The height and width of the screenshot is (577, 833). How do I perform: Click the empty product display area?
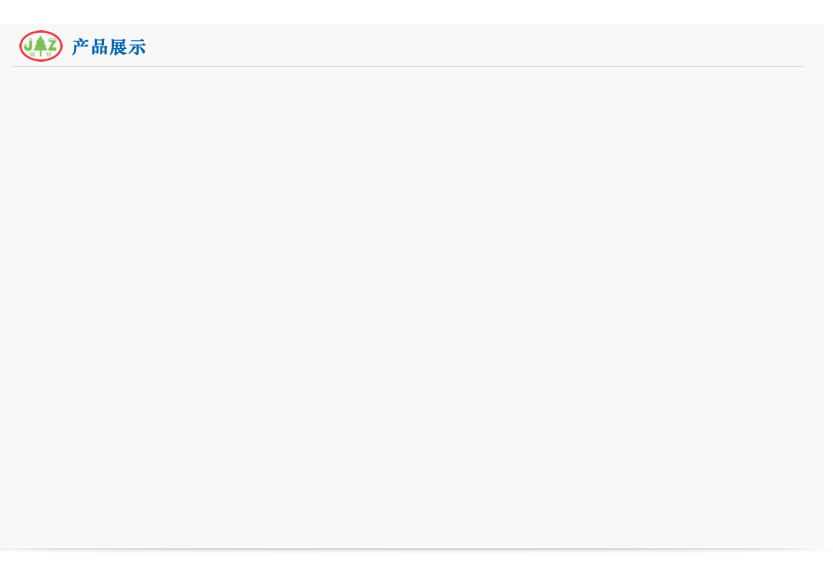pos(410,305)
